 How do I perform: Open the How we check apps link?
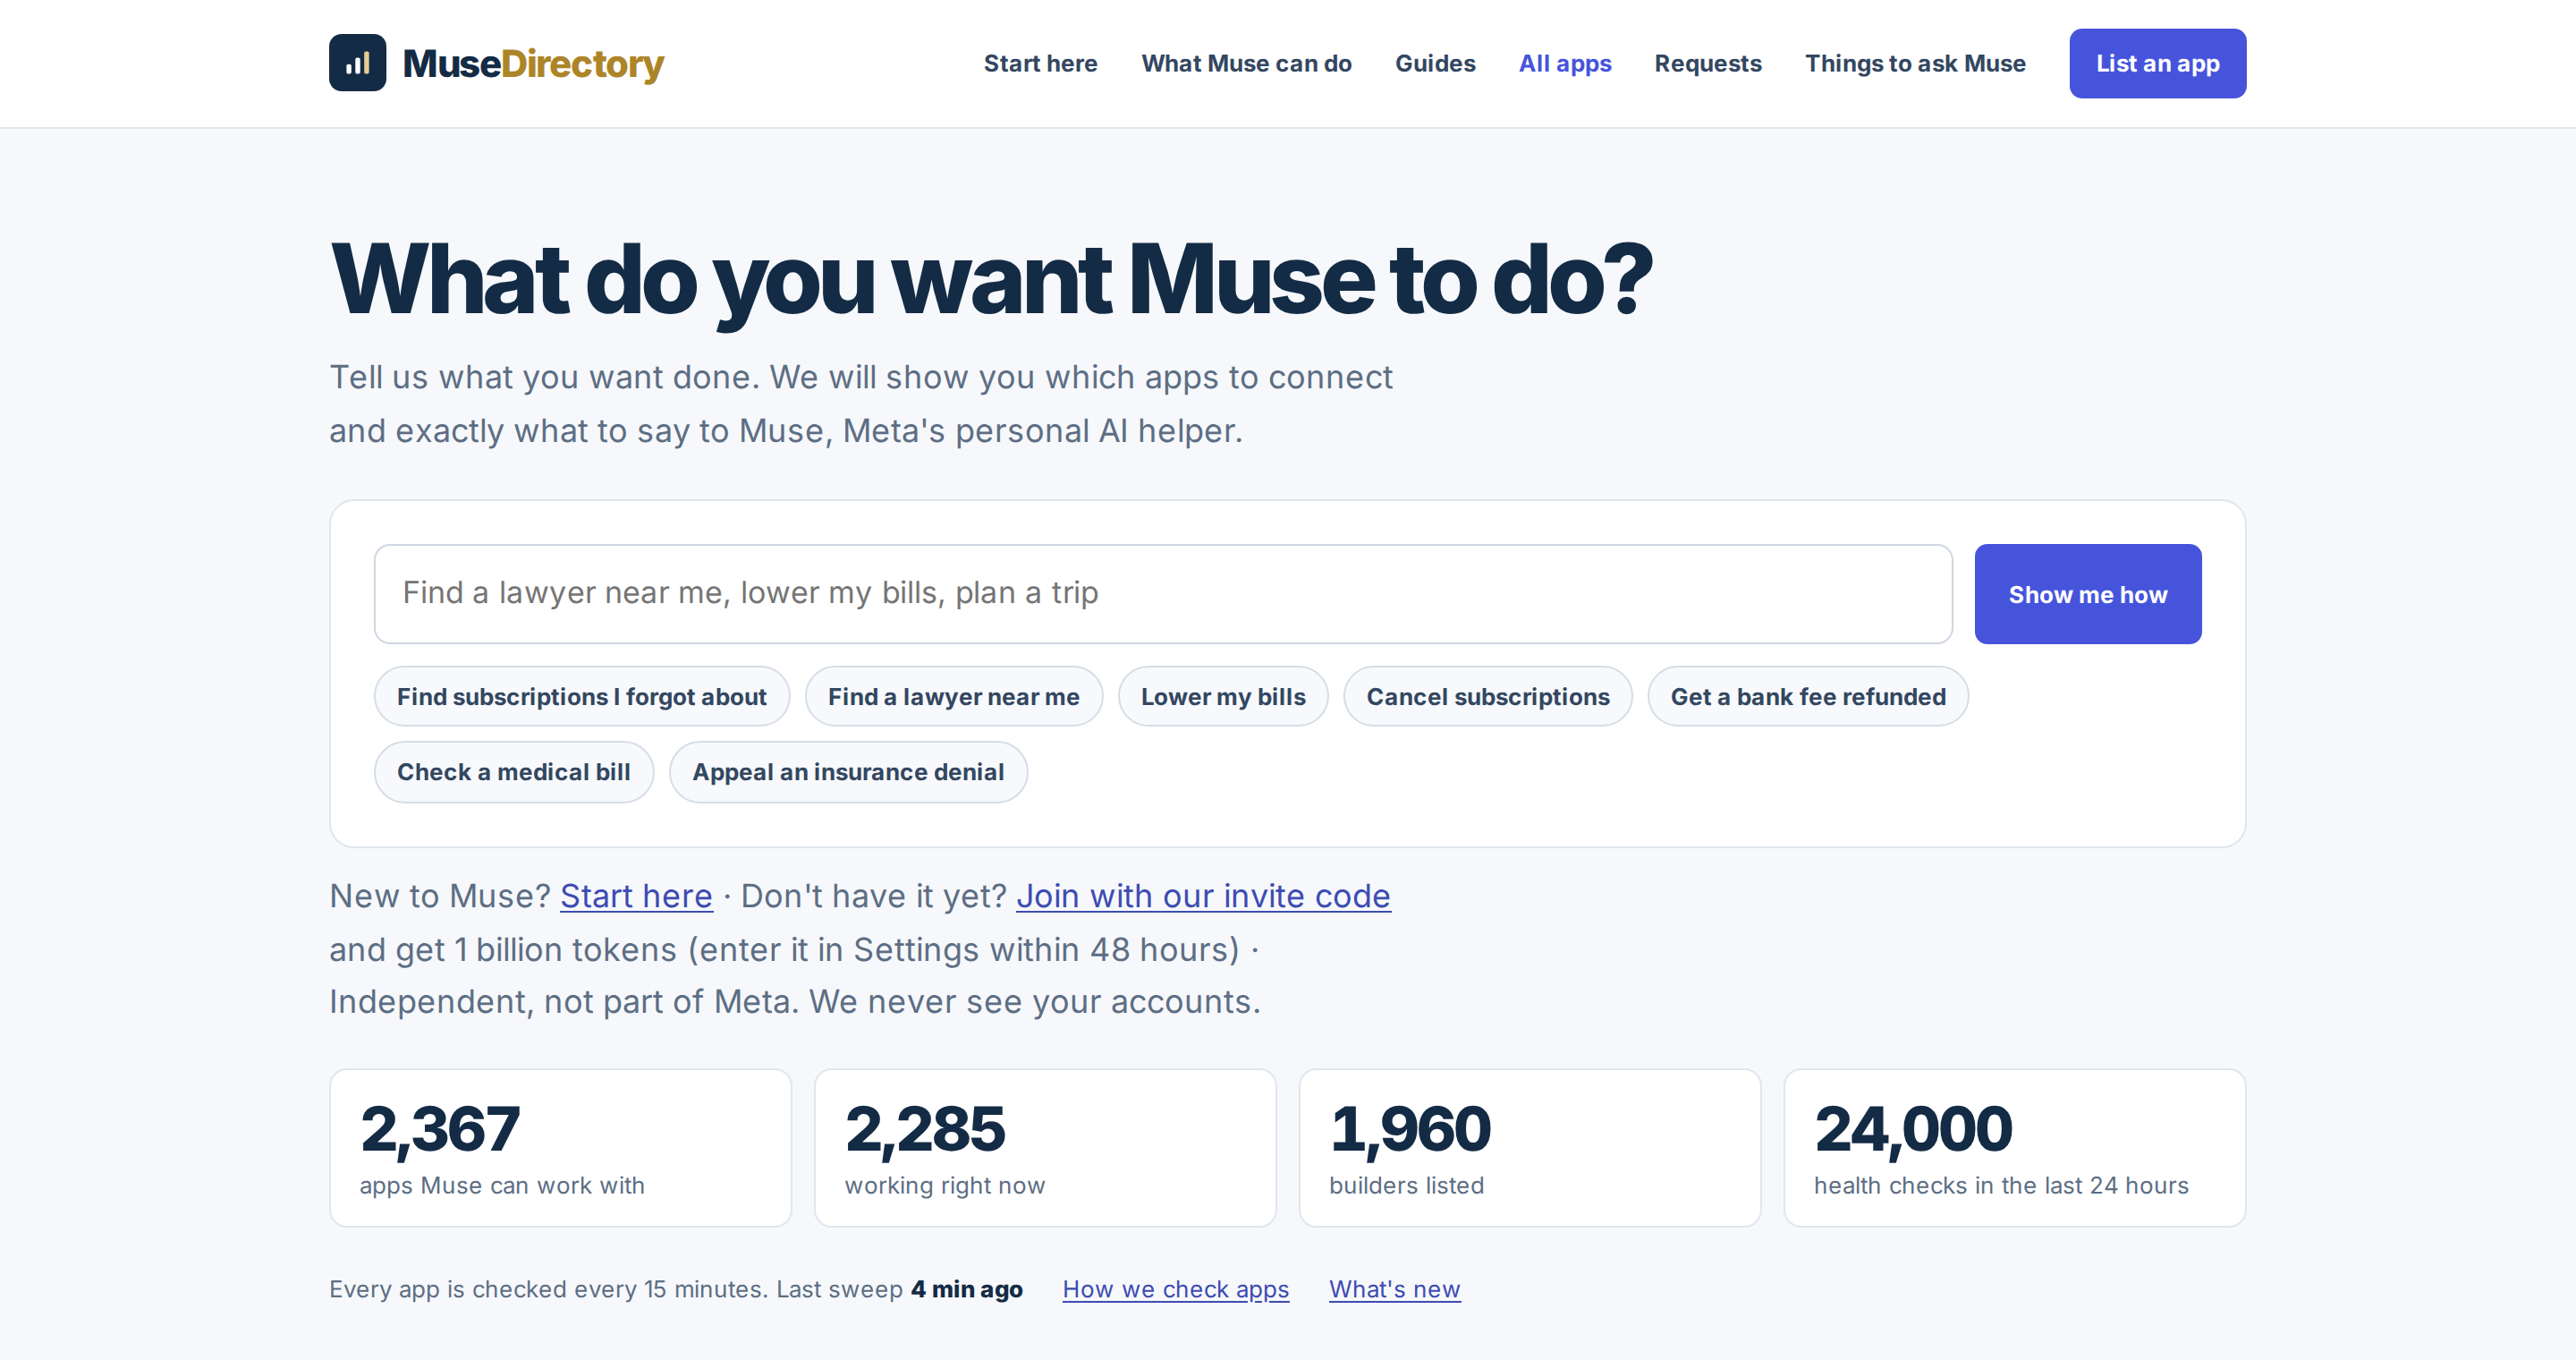[x=1175, y=1288]
